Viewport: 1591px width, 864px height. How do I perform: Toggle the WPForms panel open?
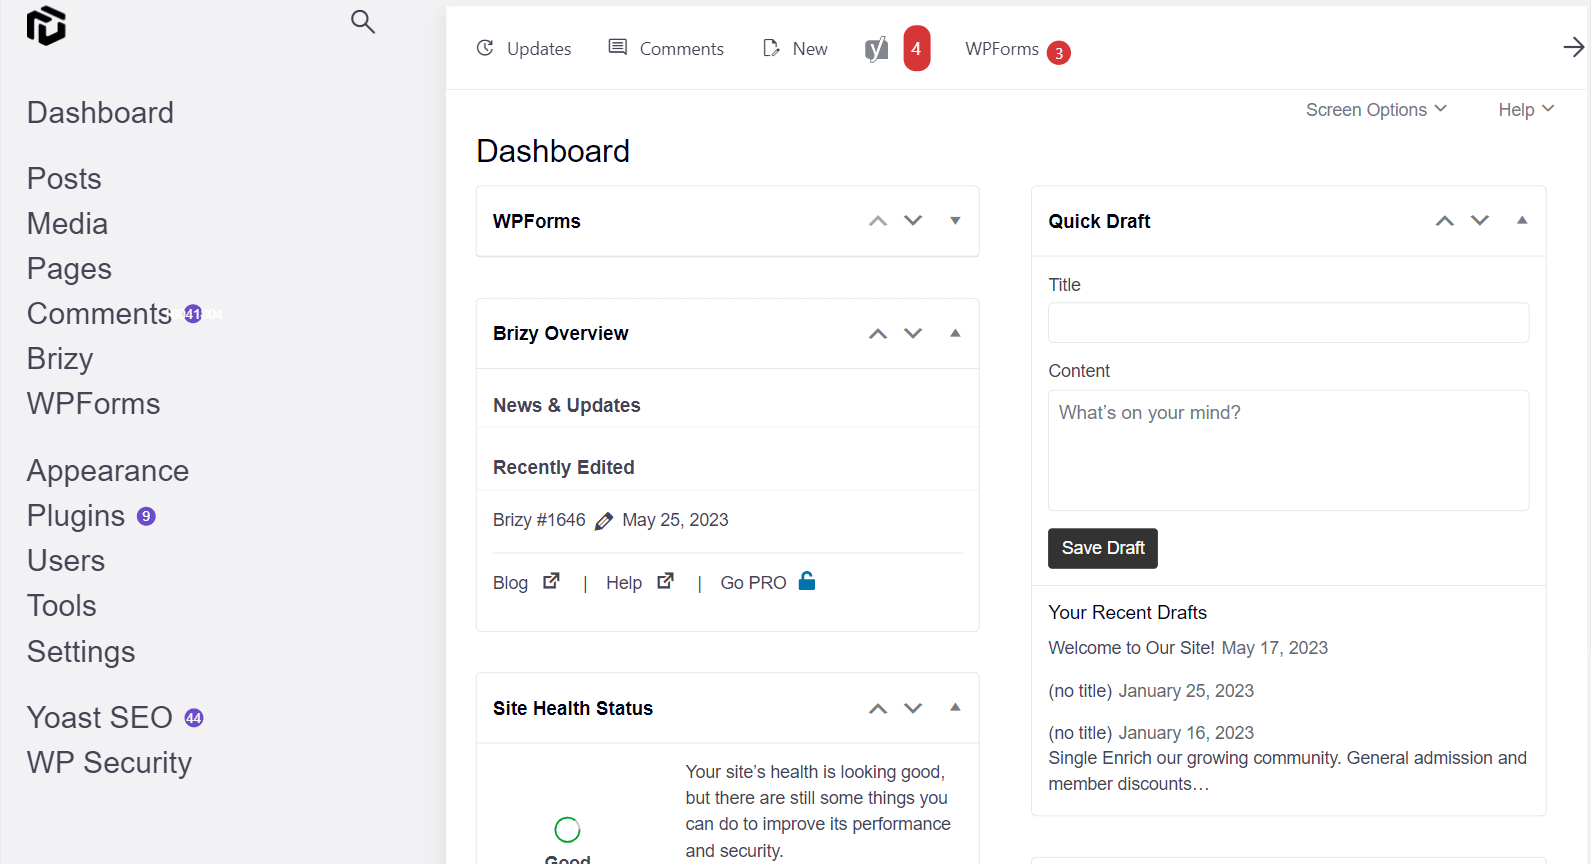pos(955,221)
